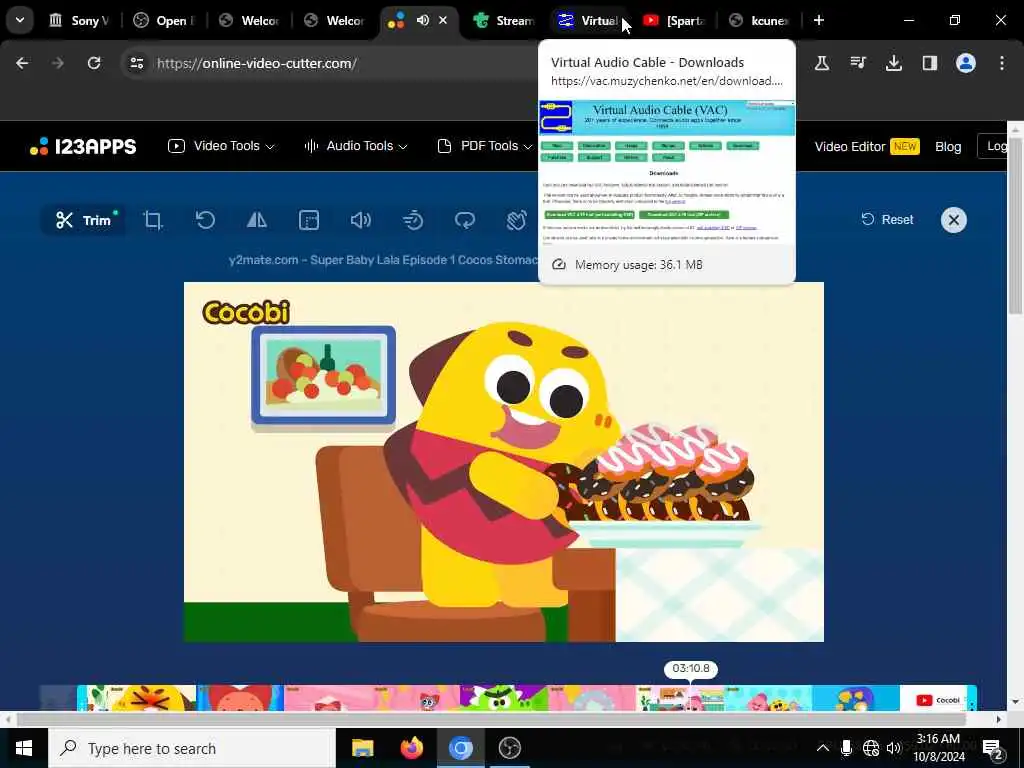The height and width of the screenshot is (768, 1024).
Task: Open Firefox from the taskbar
Action: point(411,748)
